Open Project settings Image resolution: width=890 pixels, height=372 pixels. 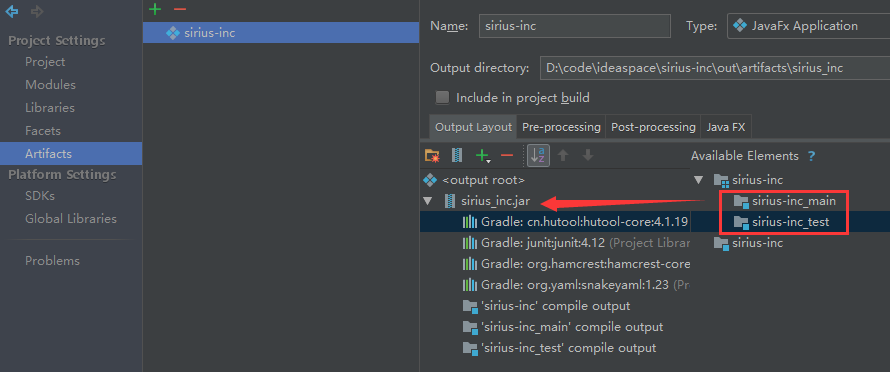[45, 62]
